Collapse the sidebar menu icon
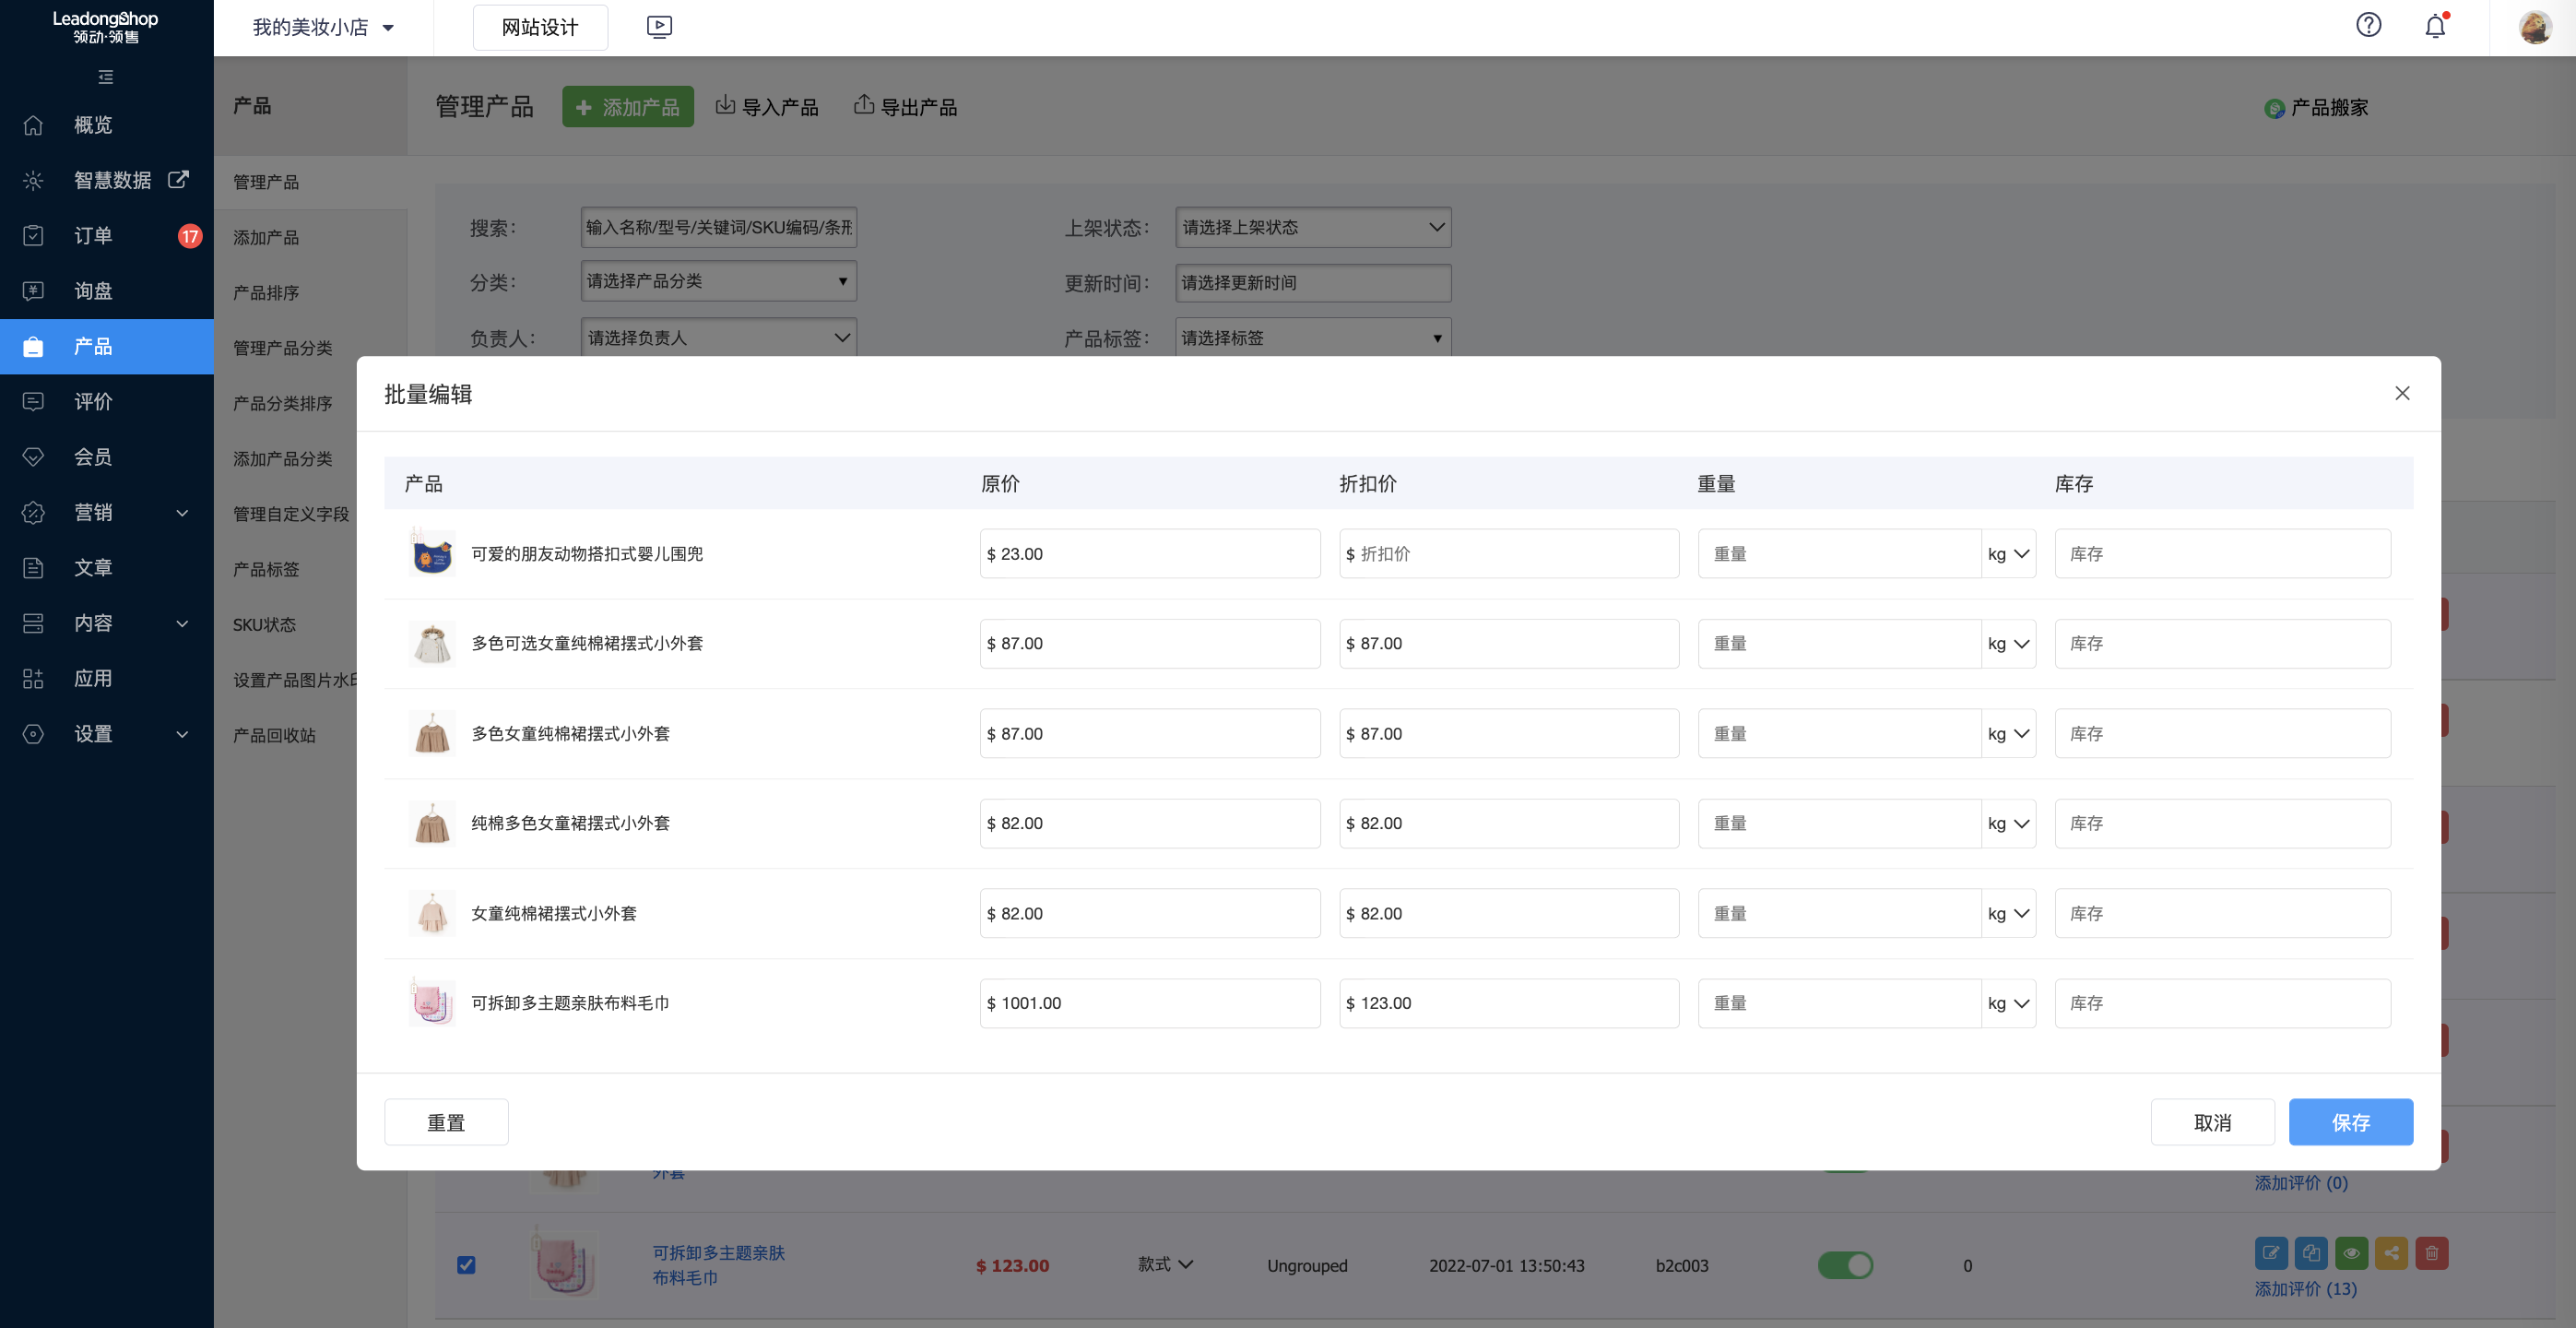This screenshot has width=2576, height=1328. tap(106, 77)
